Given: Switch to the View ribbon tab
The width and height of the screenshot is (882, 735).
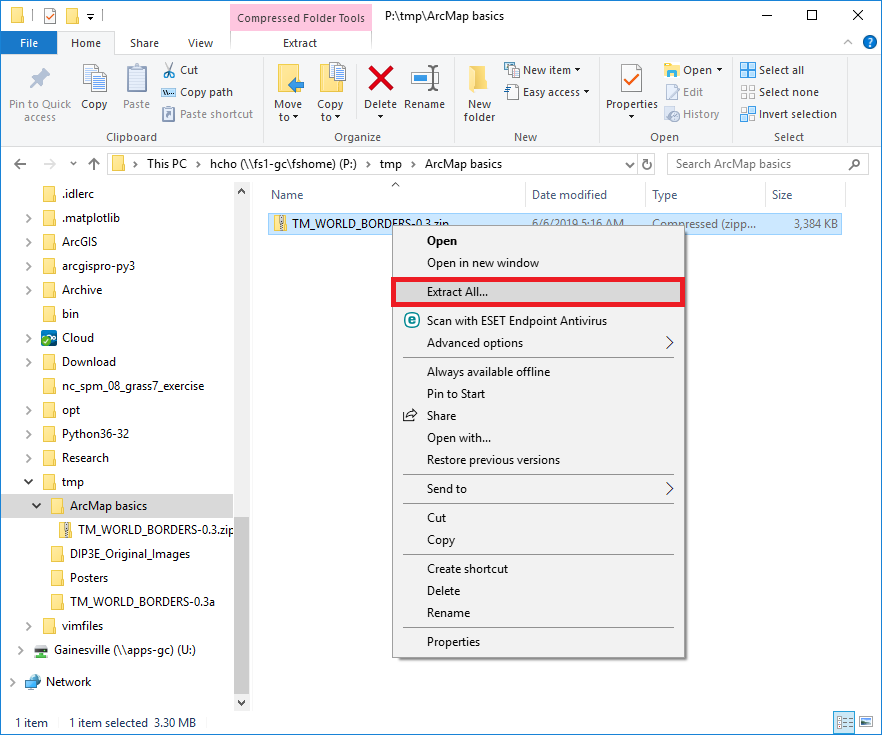Looking at the screenshot, I should click(200, 43).
